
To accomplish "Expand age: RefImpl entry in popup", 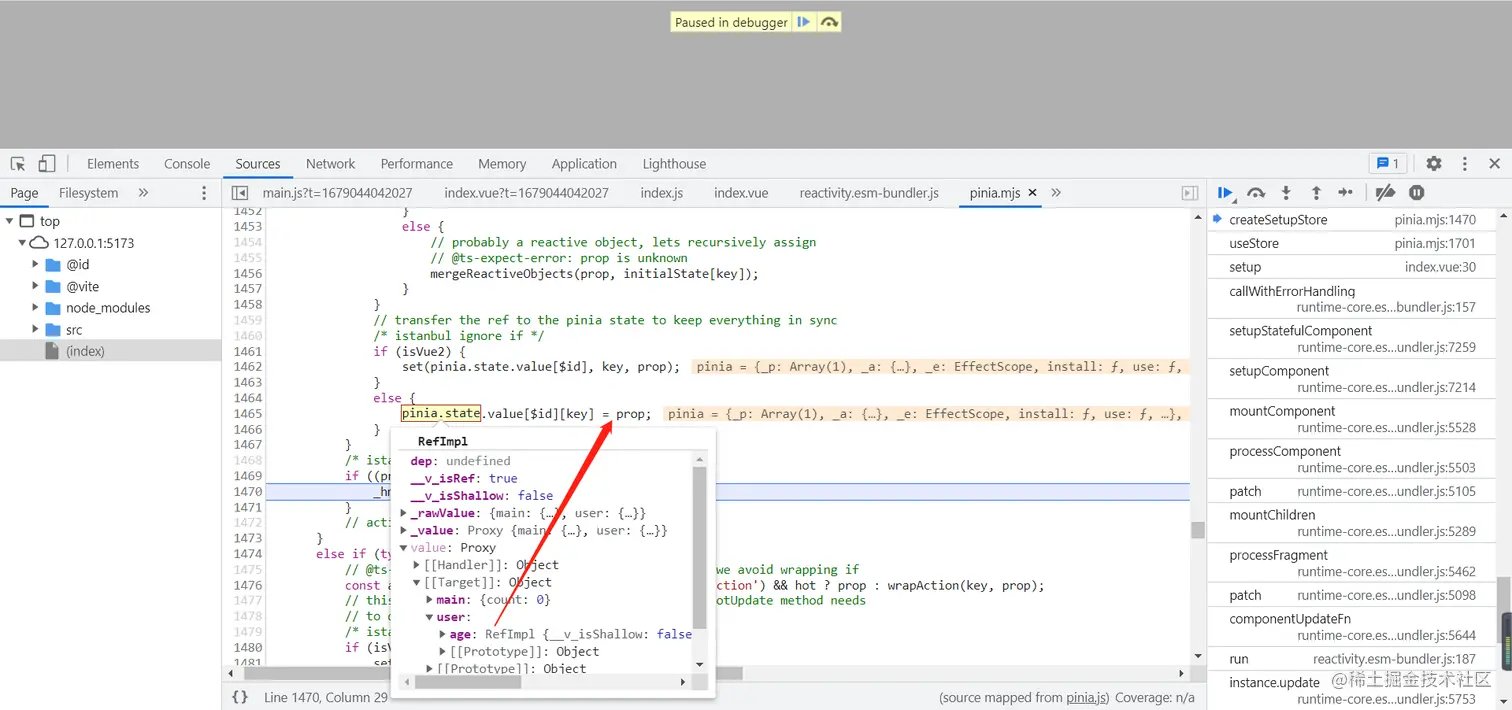I will (x=442, y=634).
